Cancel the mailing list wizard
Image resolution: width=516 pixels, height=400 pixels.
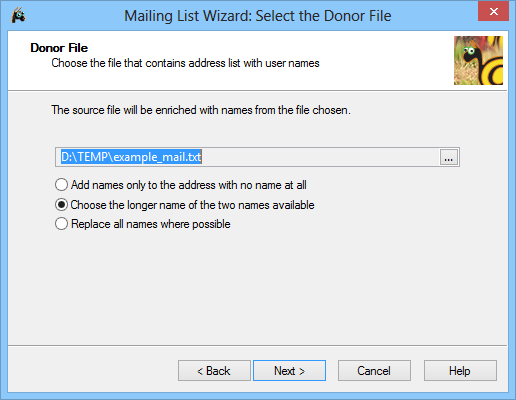(x=374, y=370)
